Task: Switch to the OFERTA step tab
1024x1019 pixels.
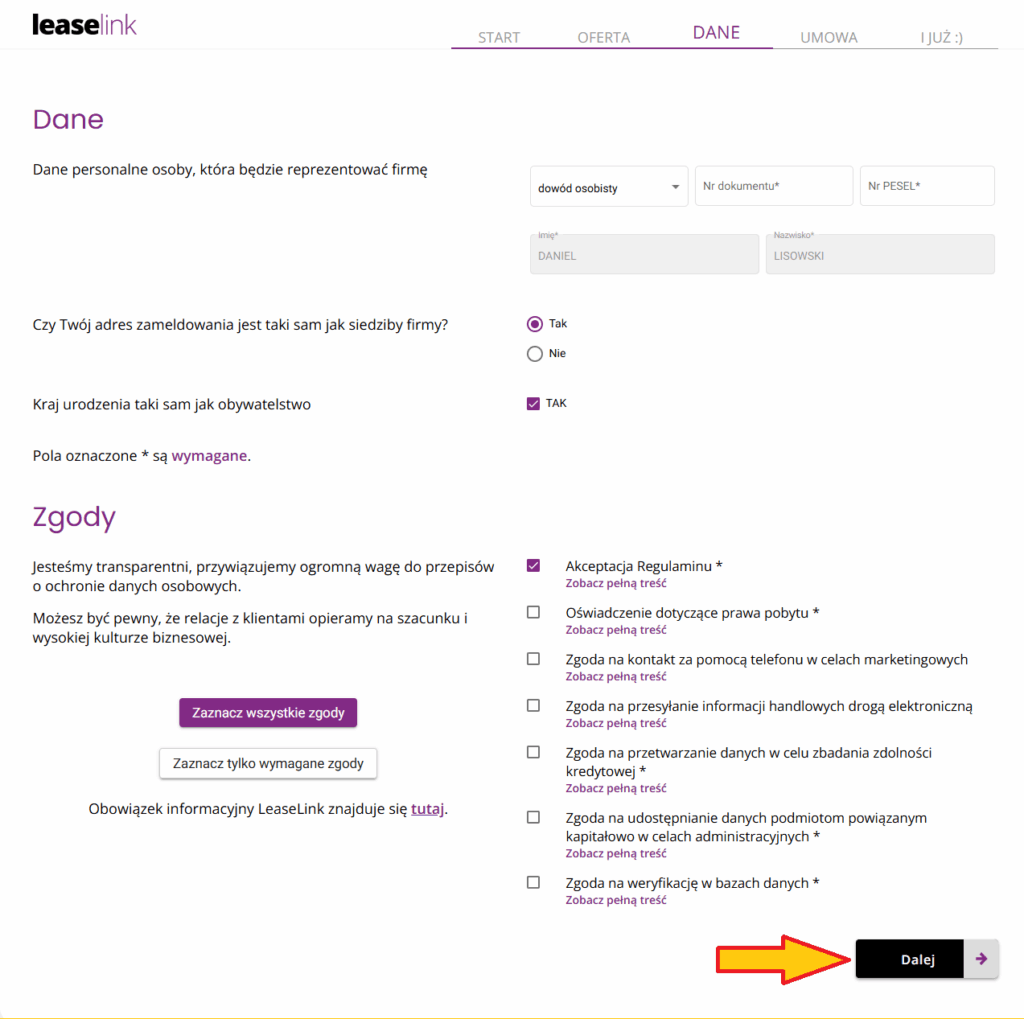Action: click(603, 37)
